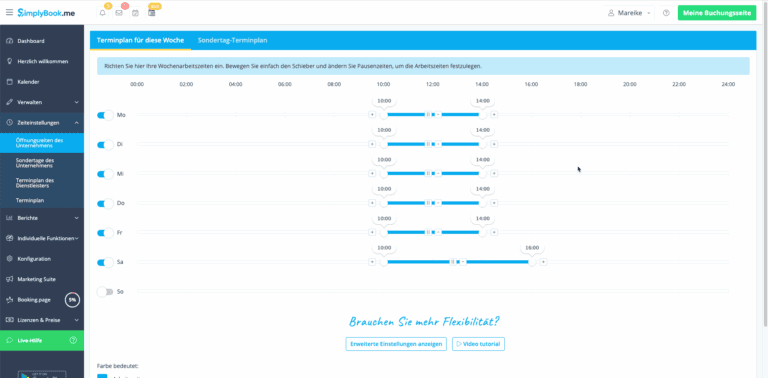Toggle off Saturday (Sa) working day
The height and width of the screenshot is (378, 768).
(105, 262)
